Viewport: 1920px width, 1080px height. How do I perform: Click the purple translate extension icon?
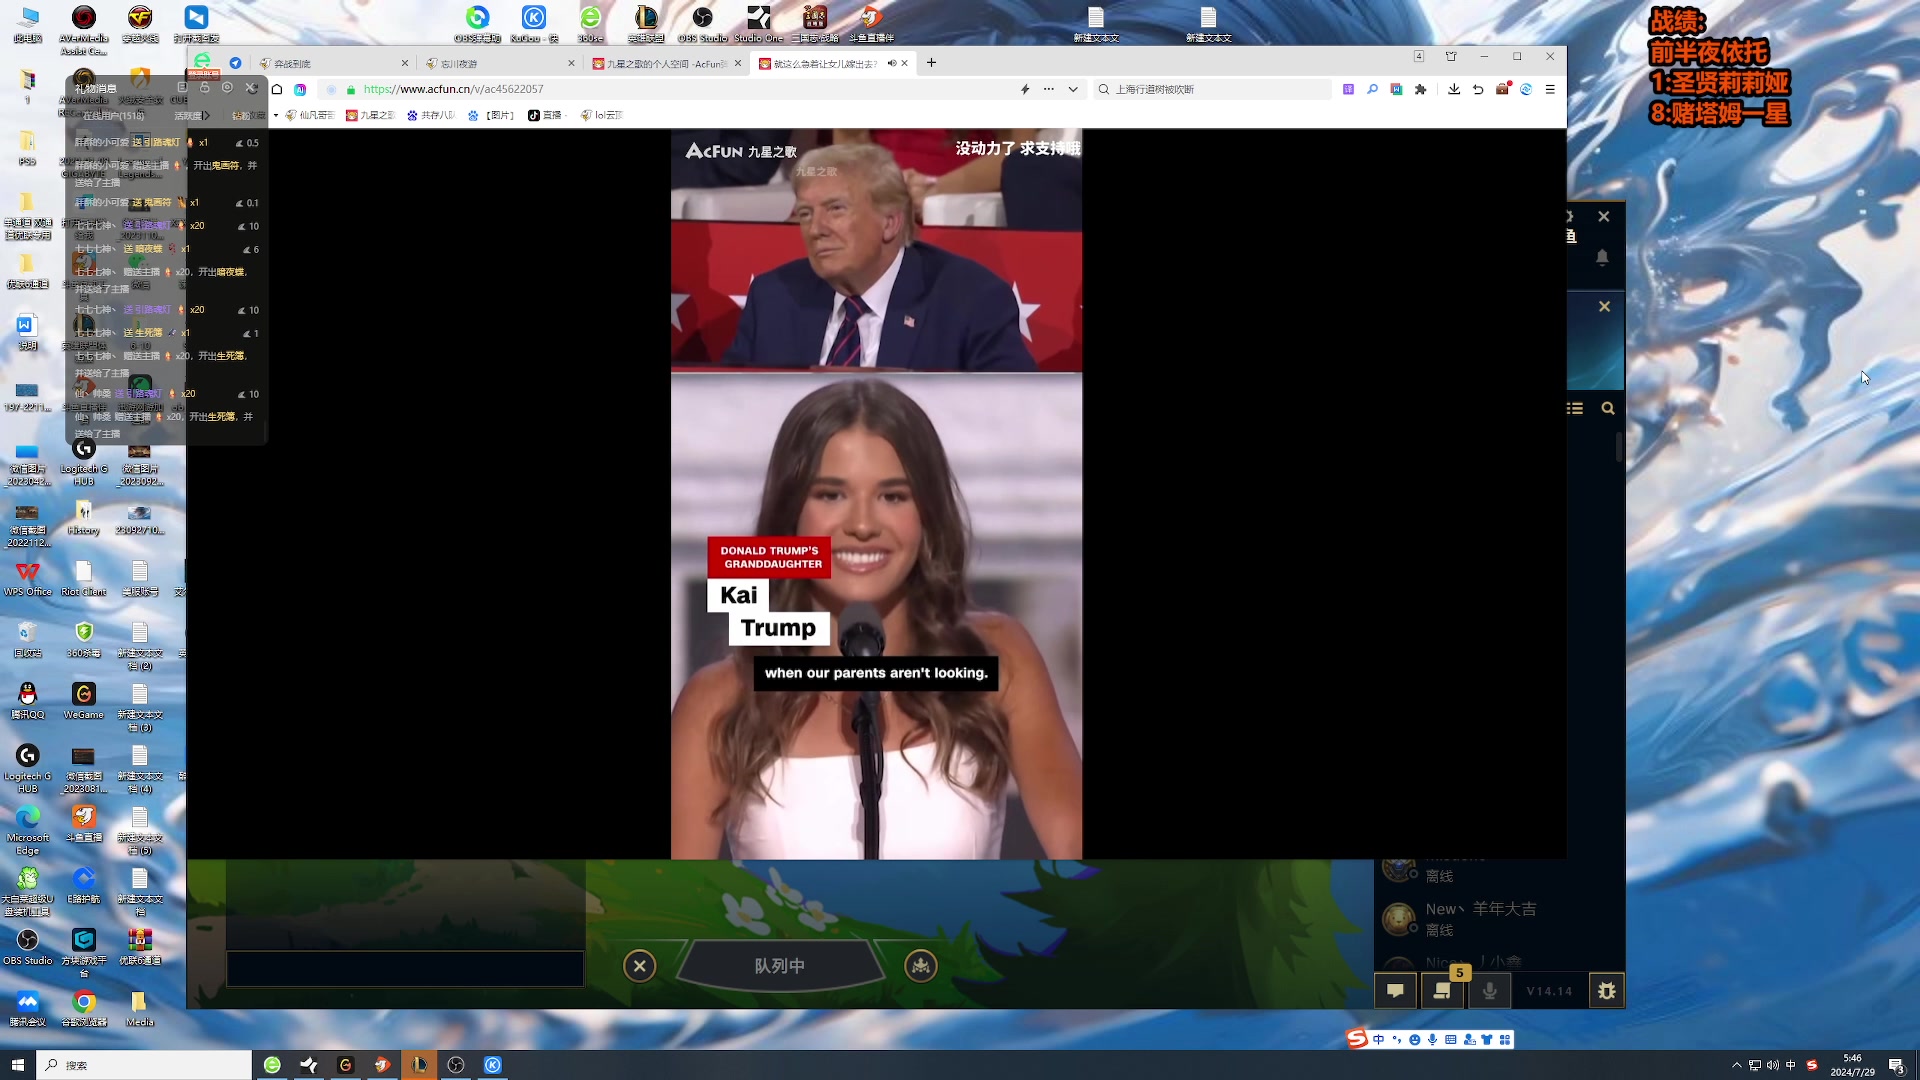point(1348,89)
